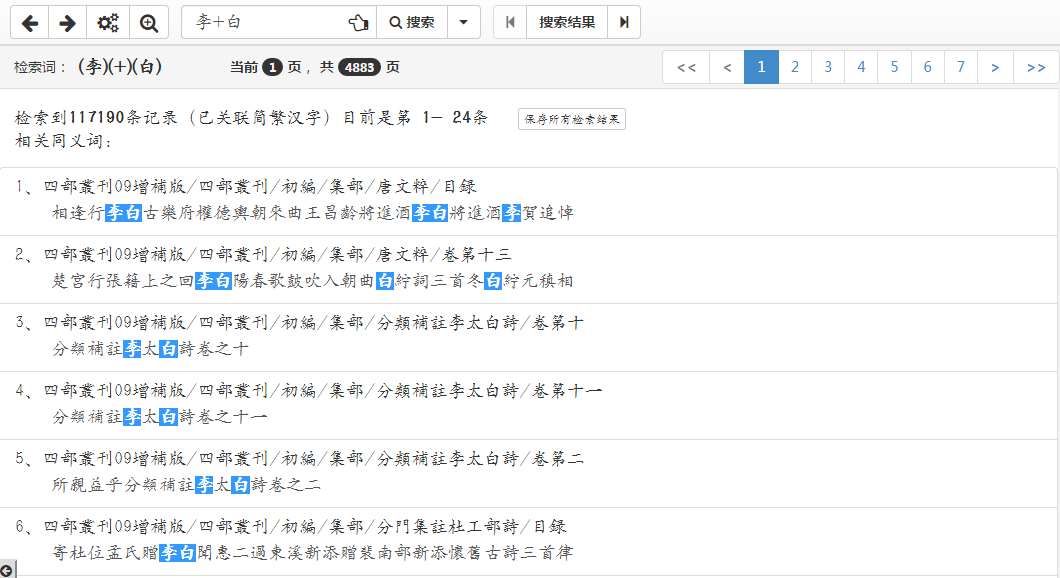The width and height of the screenshot is (1060, 578).
Task: Click the 搜索结果 button
Action: click(x=567, y=22)
